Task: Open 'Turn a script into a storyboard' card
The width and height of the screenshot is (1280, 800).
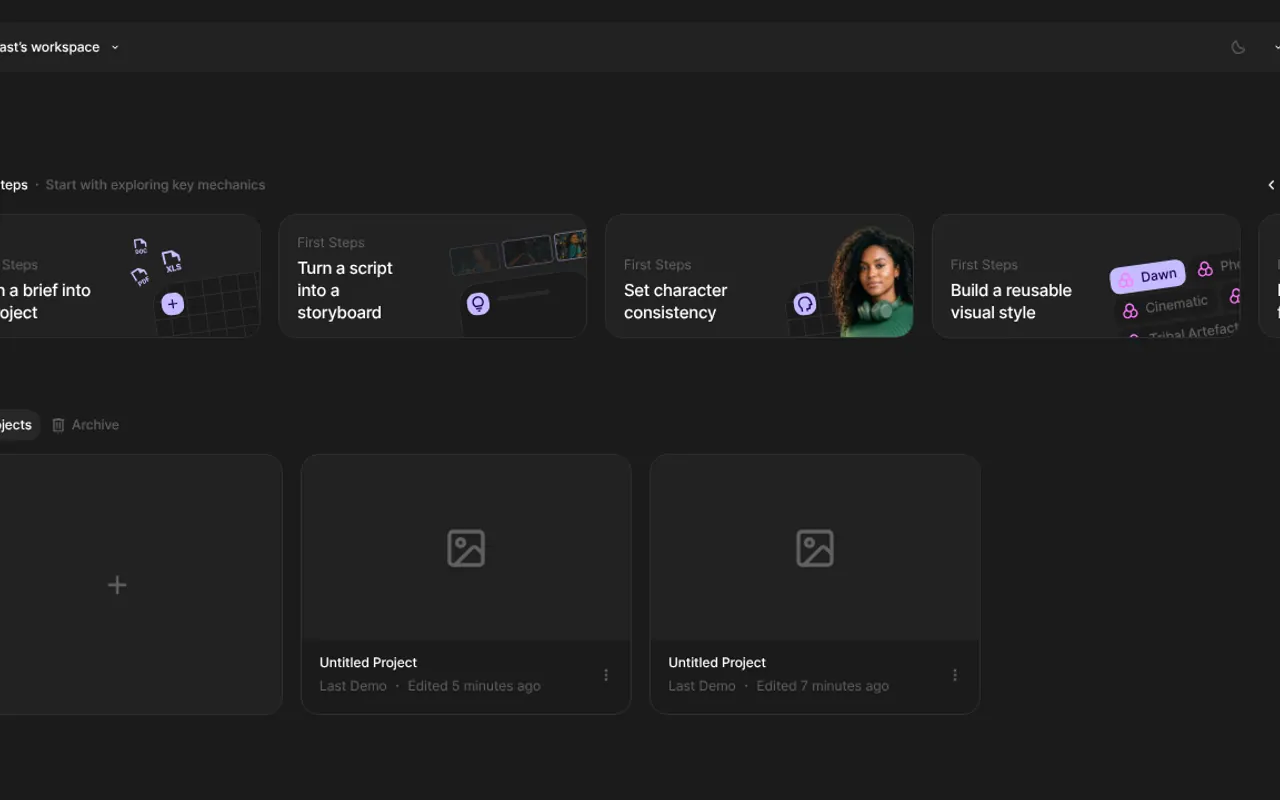Action: [432, 276]
